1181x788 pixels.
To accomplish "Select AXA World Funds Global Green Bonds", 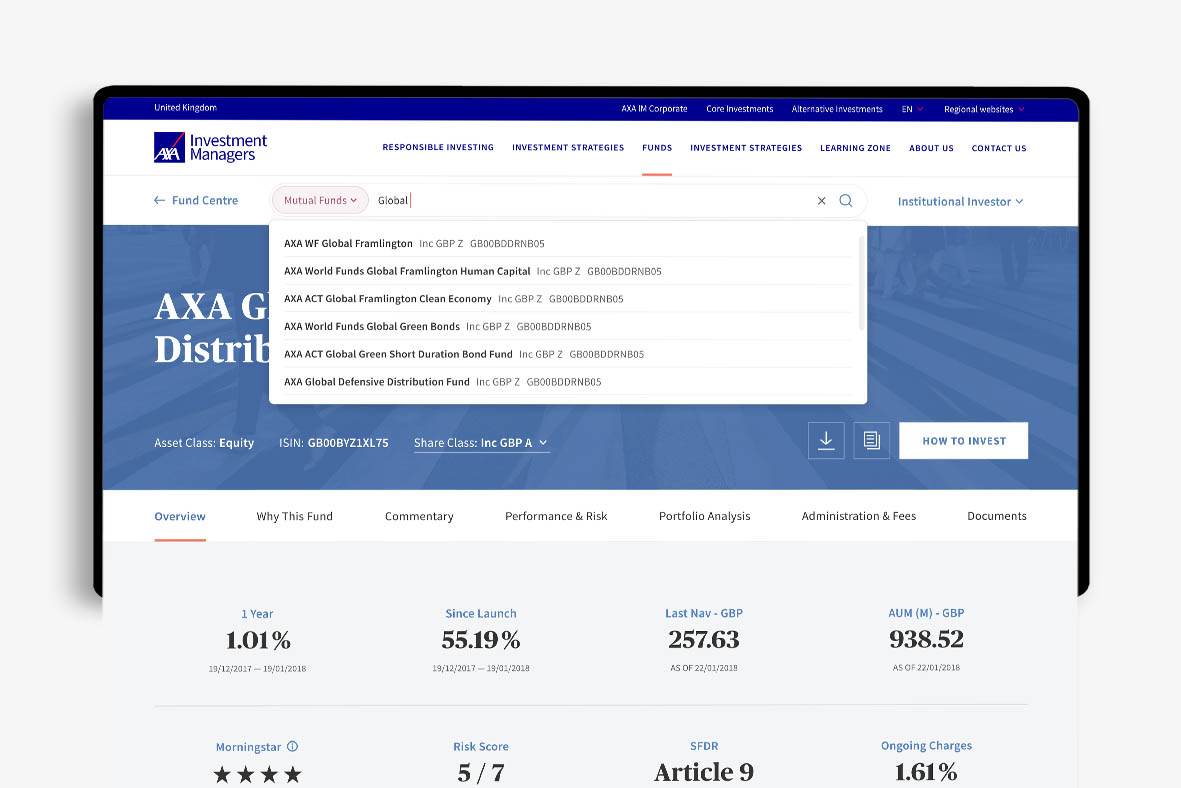I will 568,326.
